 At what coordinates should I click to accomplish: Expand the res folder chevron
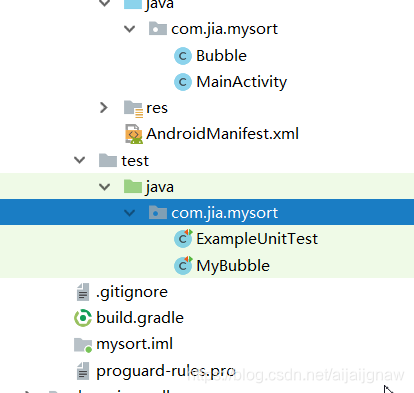coord(104,108)
